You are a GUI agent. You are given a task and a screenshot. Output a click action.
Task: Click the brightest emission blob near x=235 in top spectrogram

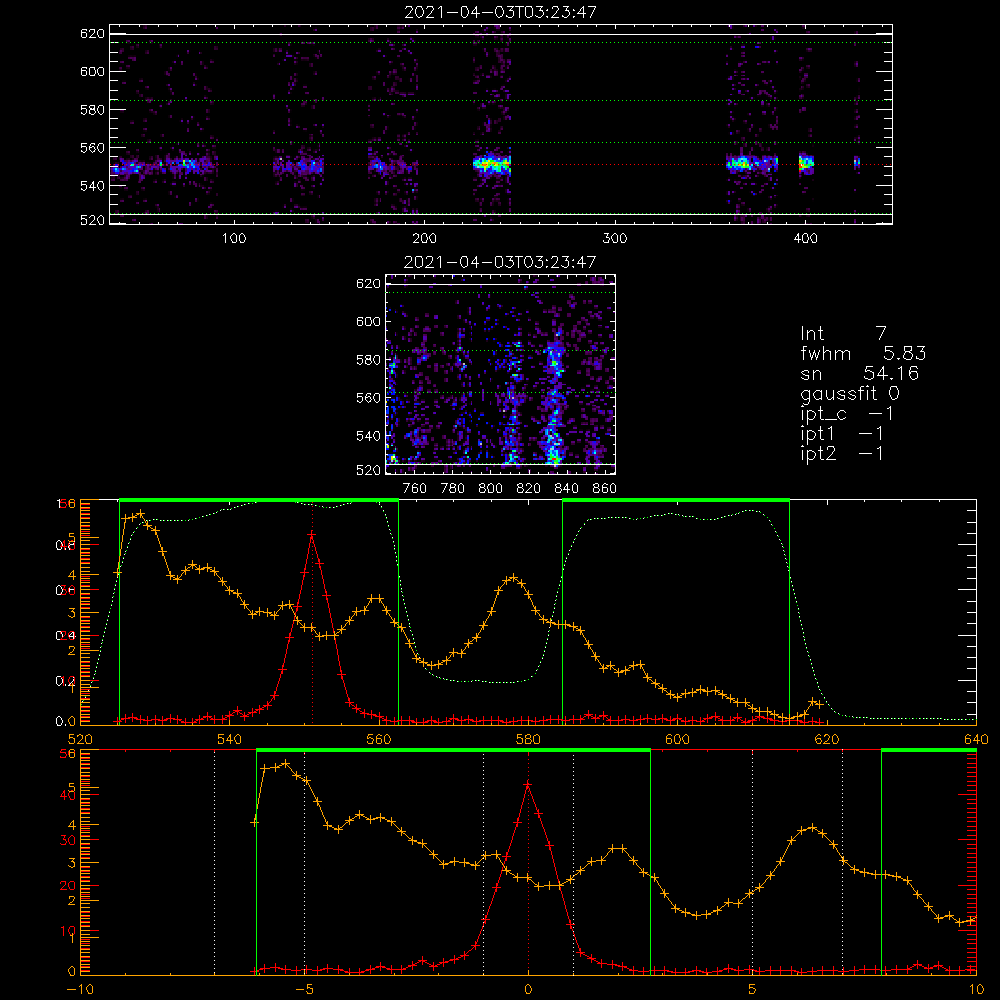[x=492, y=165]
